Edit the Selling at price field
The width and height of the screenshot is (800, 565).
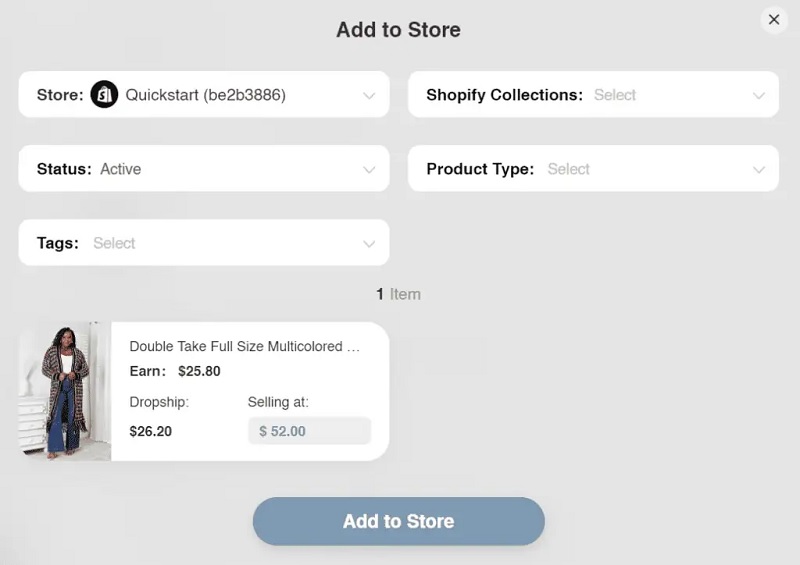pyautogui.click(x=309, y=431)
